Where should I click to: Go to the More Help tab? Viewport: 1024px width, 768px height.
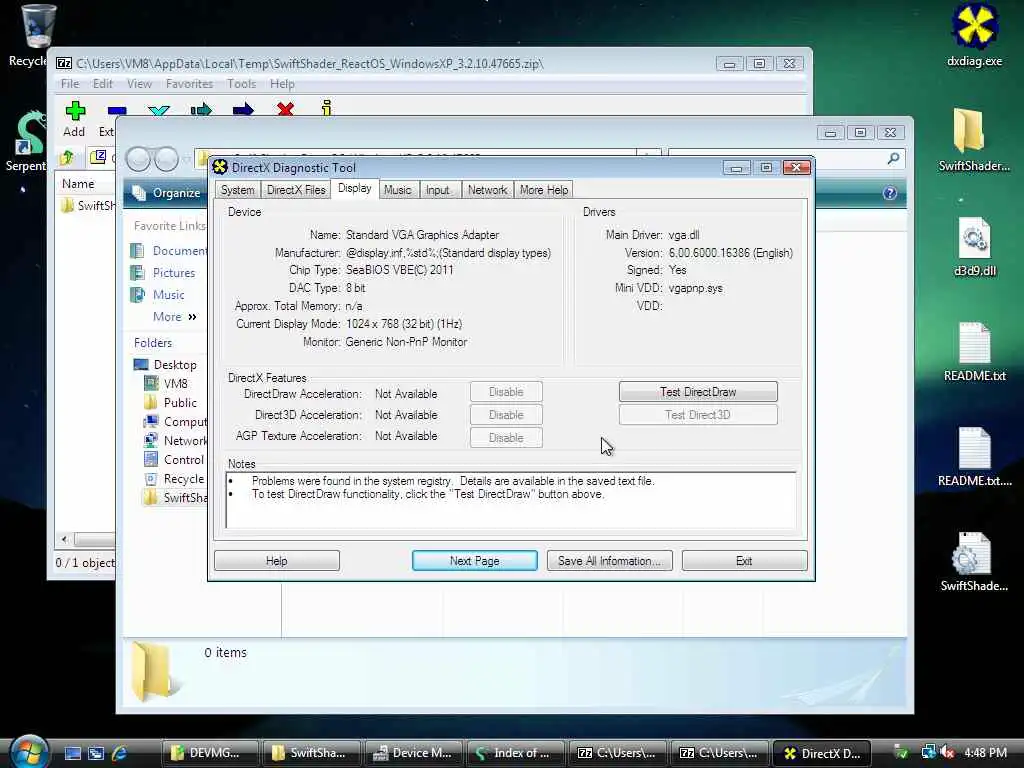tap(544, 190)
